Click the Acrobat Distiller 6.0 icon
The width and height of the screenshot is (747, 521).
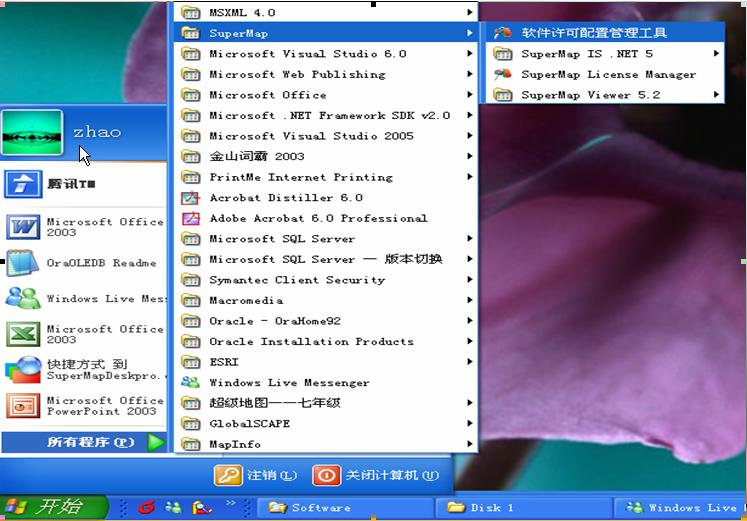191,198
